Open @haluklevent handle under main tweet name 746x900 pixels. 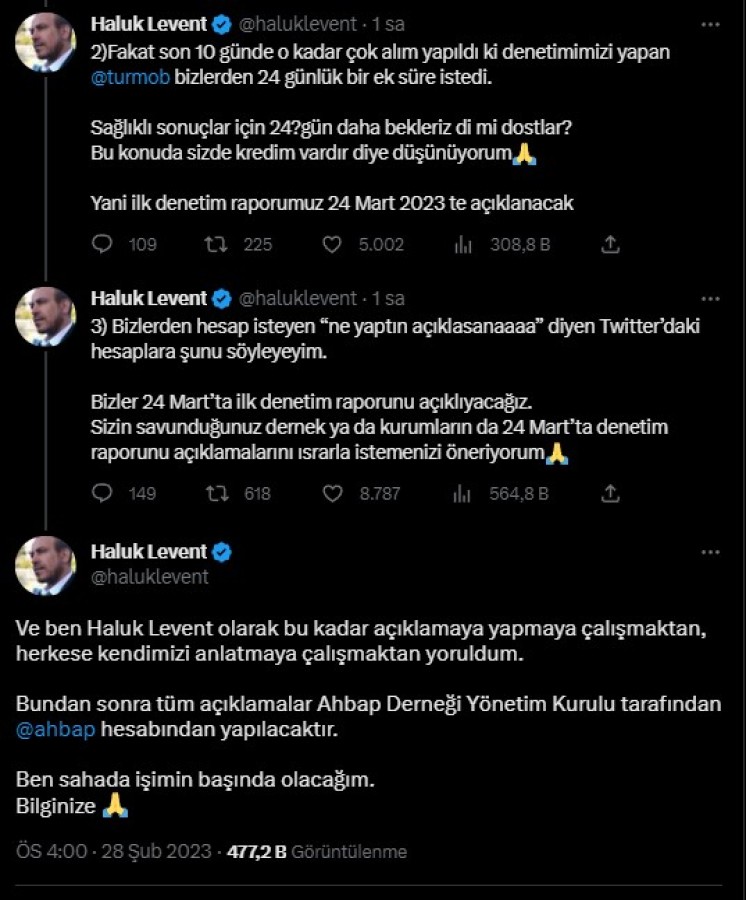149,577
